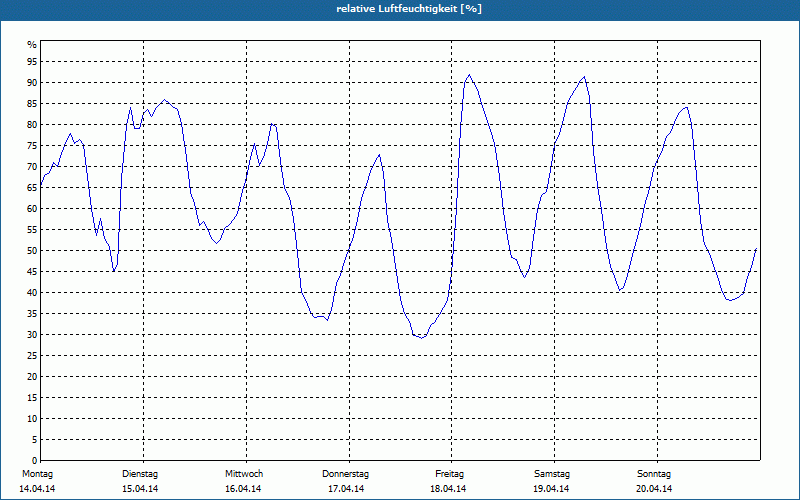The width and height of the screenshot is (800, 500).
Task: Click the date 16.04.14
Action: tap(243, 489)
